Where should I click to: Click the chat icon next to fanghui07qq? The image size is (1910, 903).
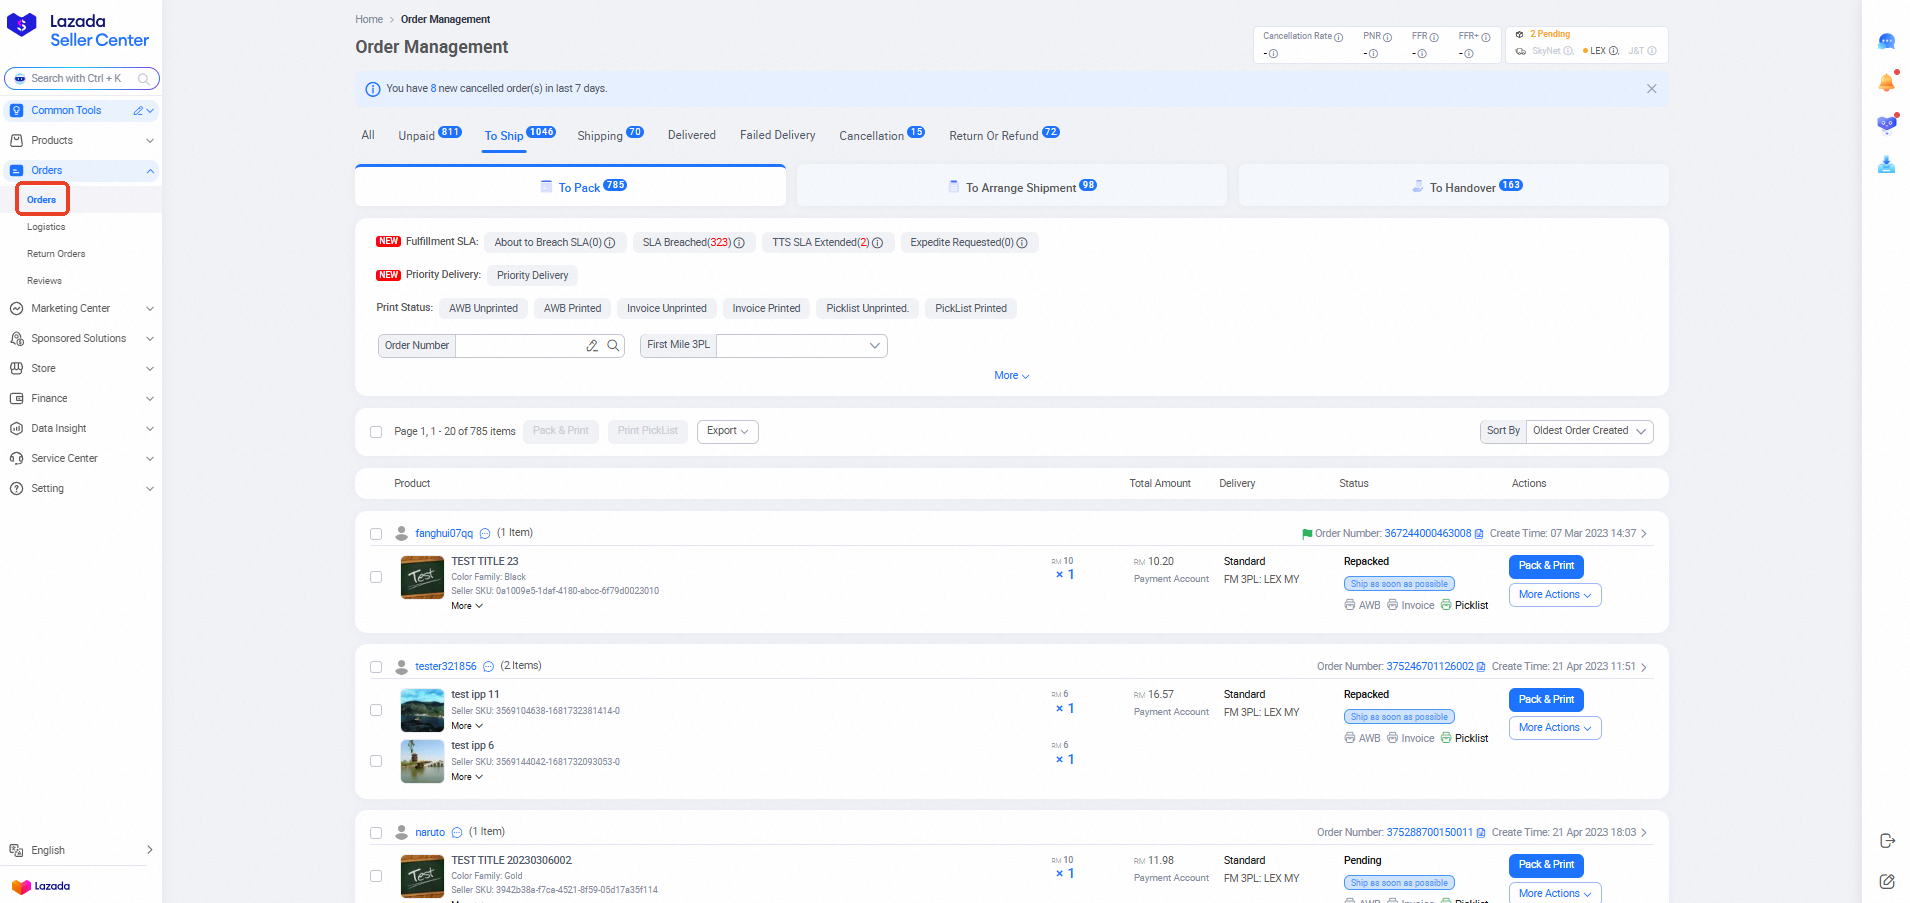pyautogui.click(x=485, y=534)
